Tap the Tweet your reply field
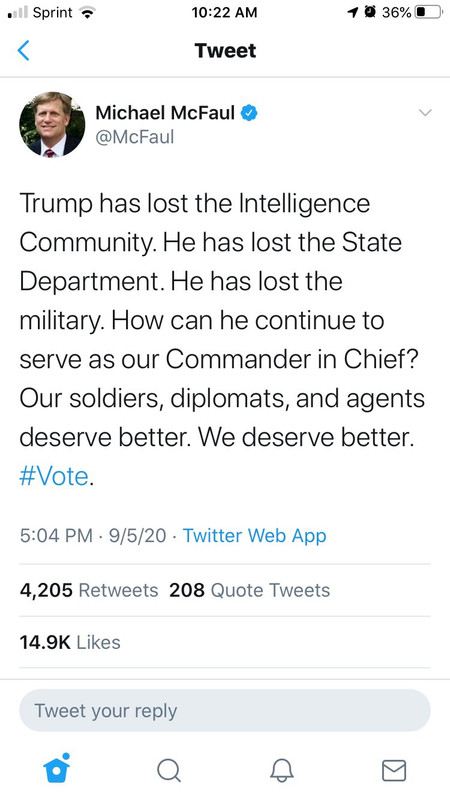This screenshot has width=450, height=800. [x=224, y=711]
